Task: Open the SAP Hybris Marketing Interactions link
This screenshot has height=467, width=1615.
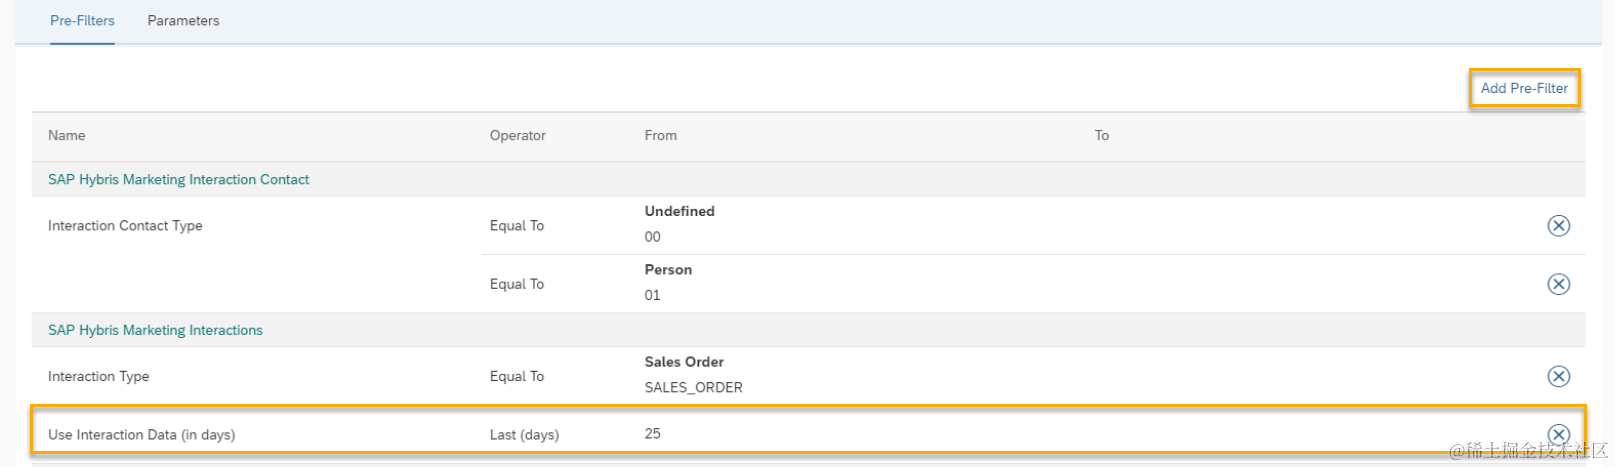Action: coord(155,330)
